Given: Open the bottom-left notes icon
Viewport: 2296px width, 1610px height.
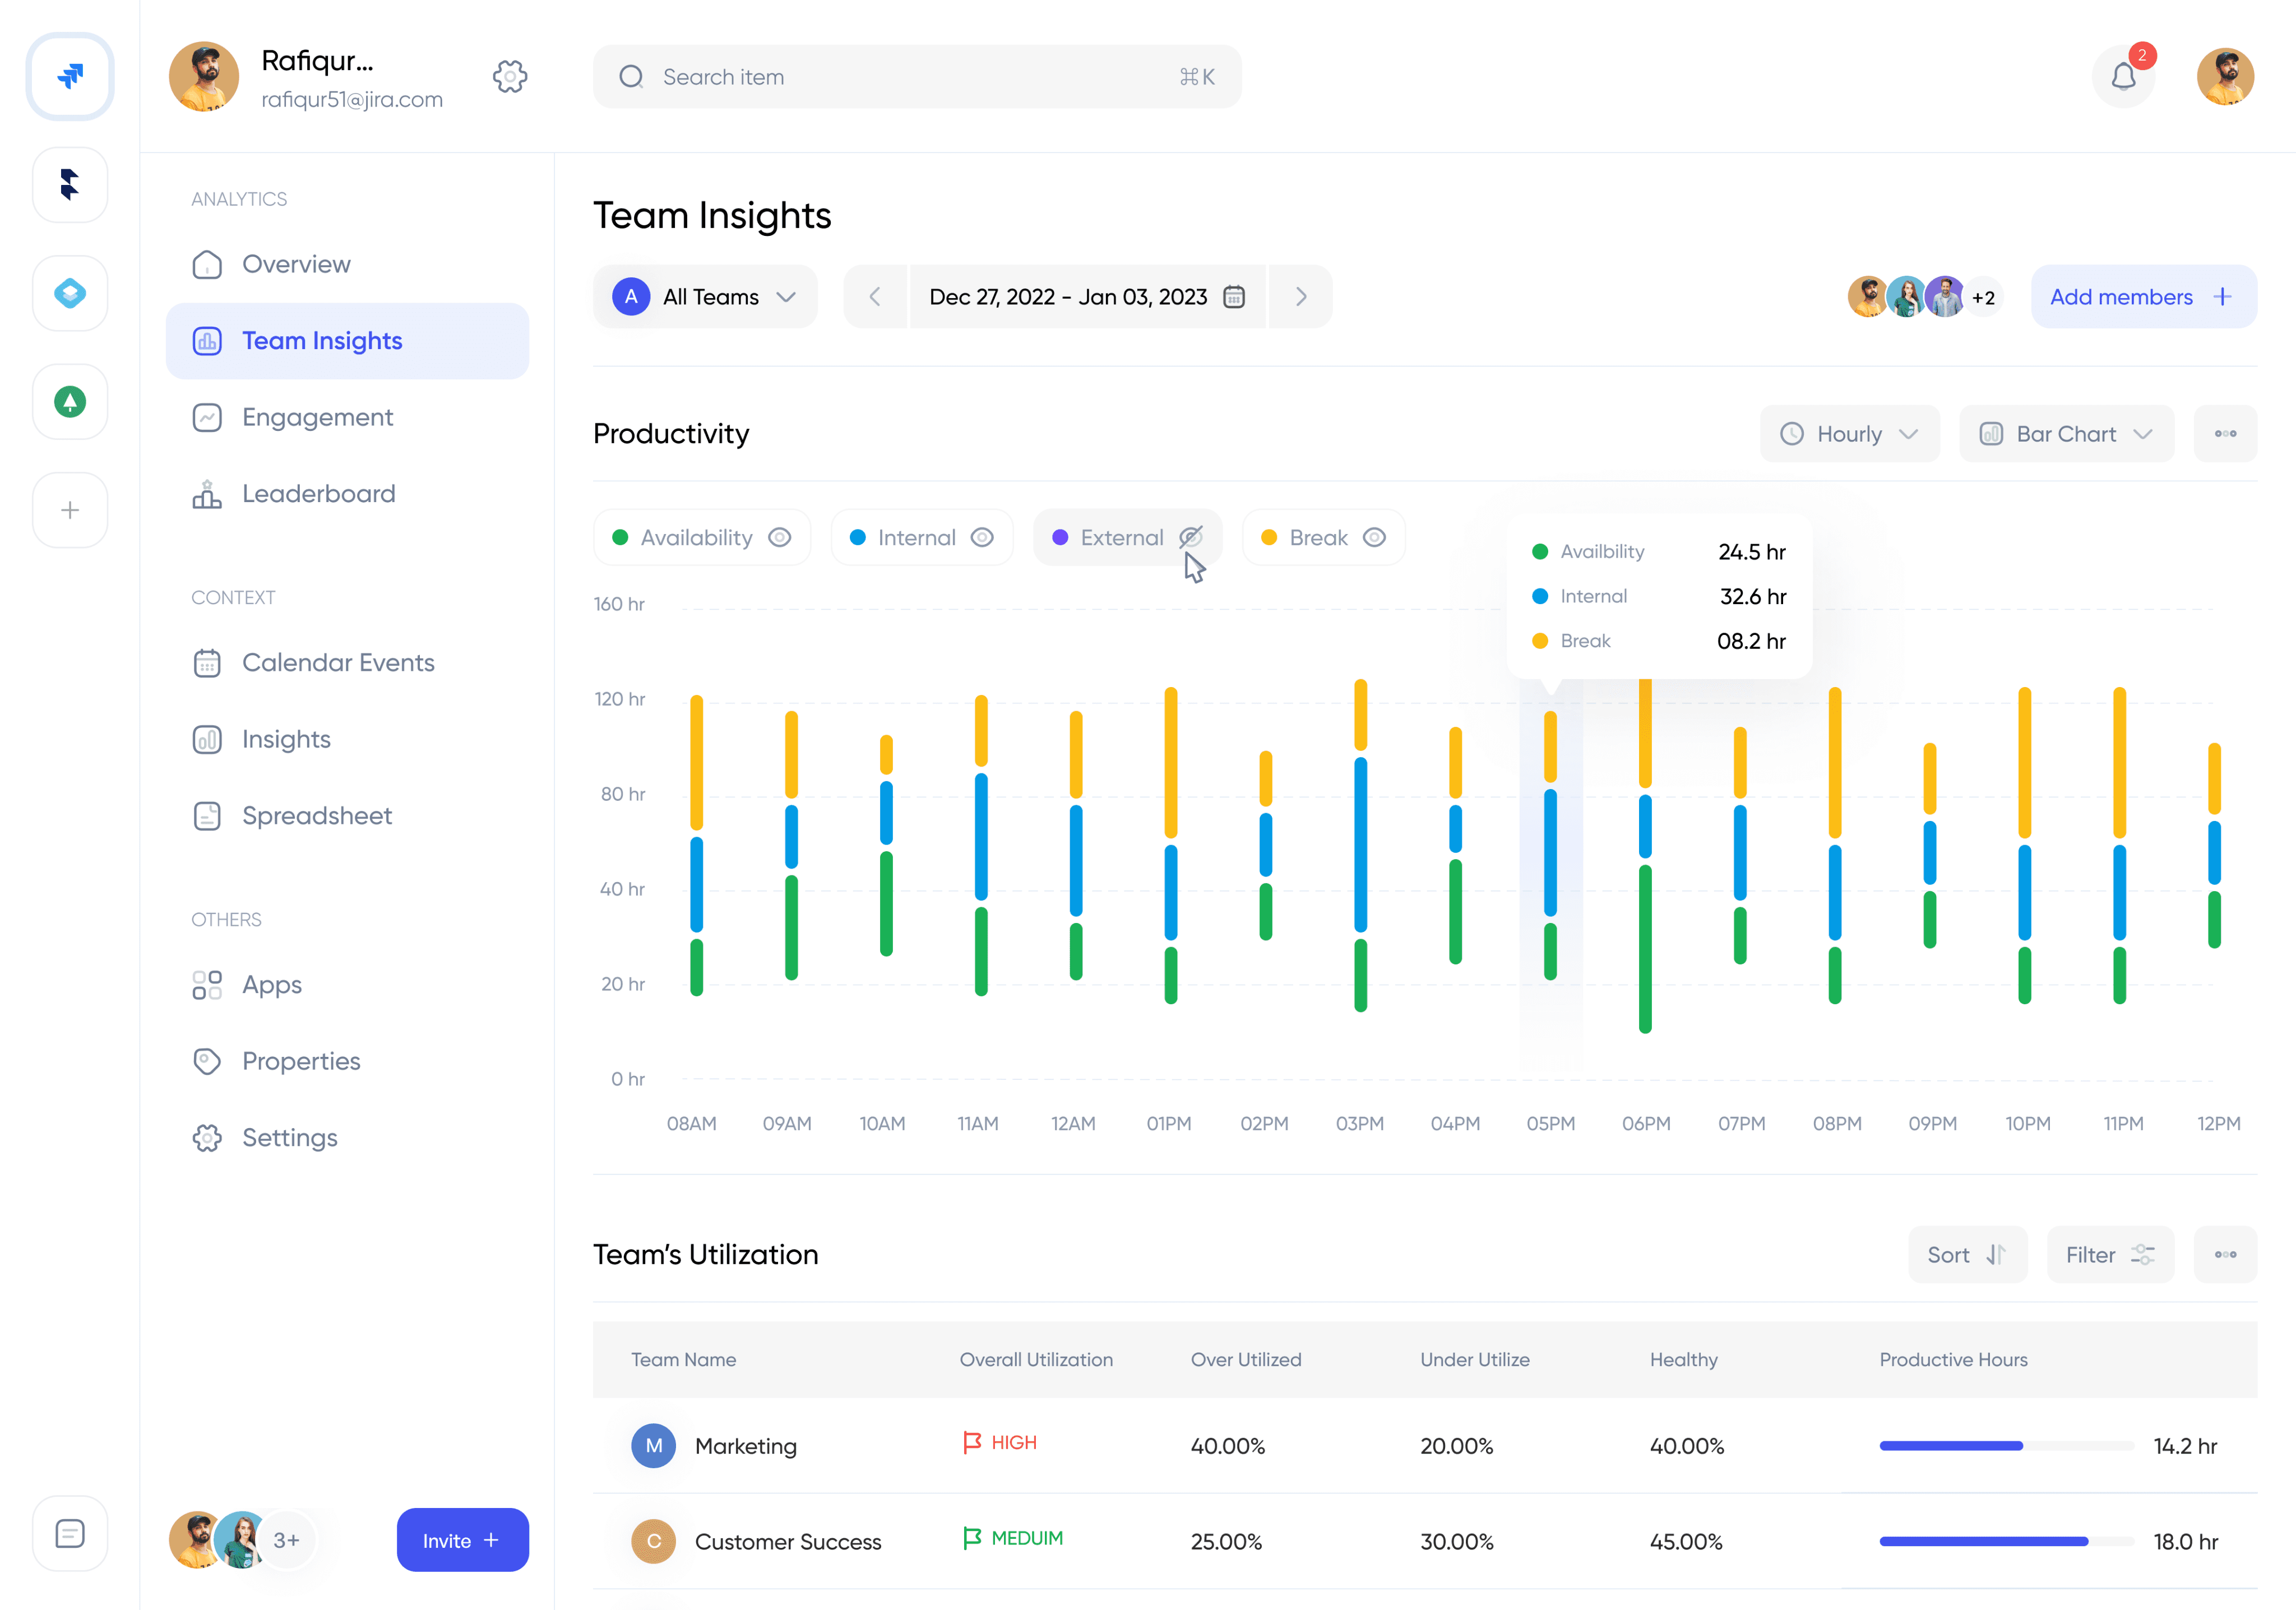Looking at the screenshot, I should coord(70,1533).
